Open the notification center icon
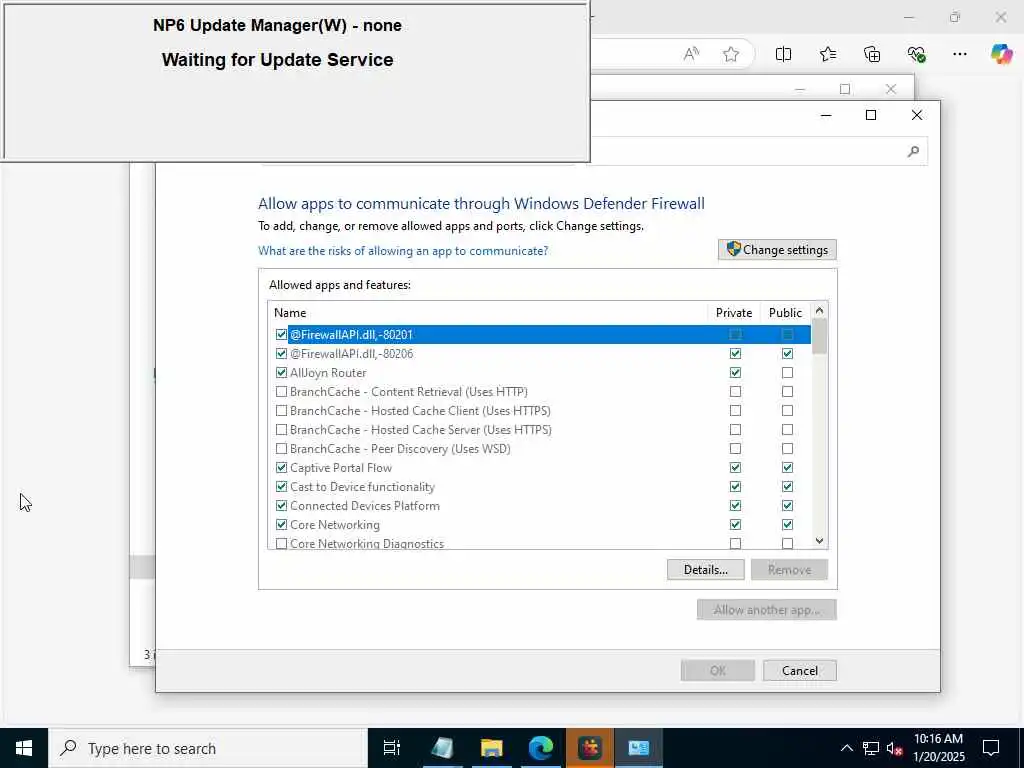The height and width of the screenshot is (768, 1024). tap(991, 748)
